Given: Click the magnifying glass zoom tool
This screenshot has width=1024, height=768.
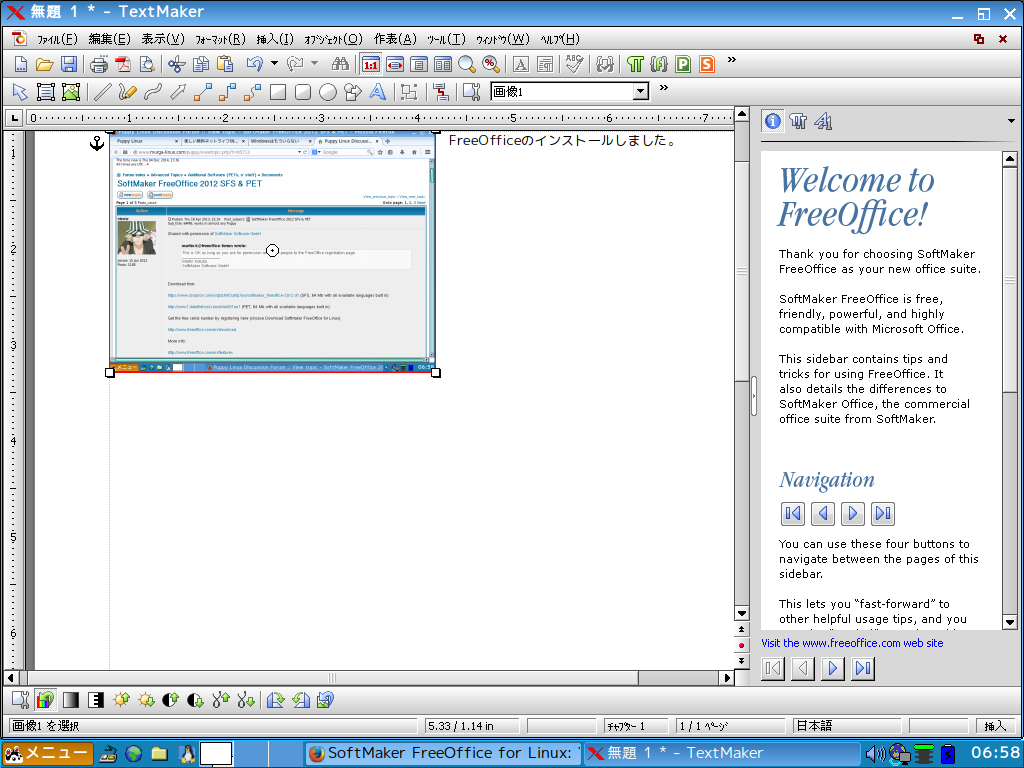Looking at the screenshot, I should pyautogui.click(x=466, y=64).
